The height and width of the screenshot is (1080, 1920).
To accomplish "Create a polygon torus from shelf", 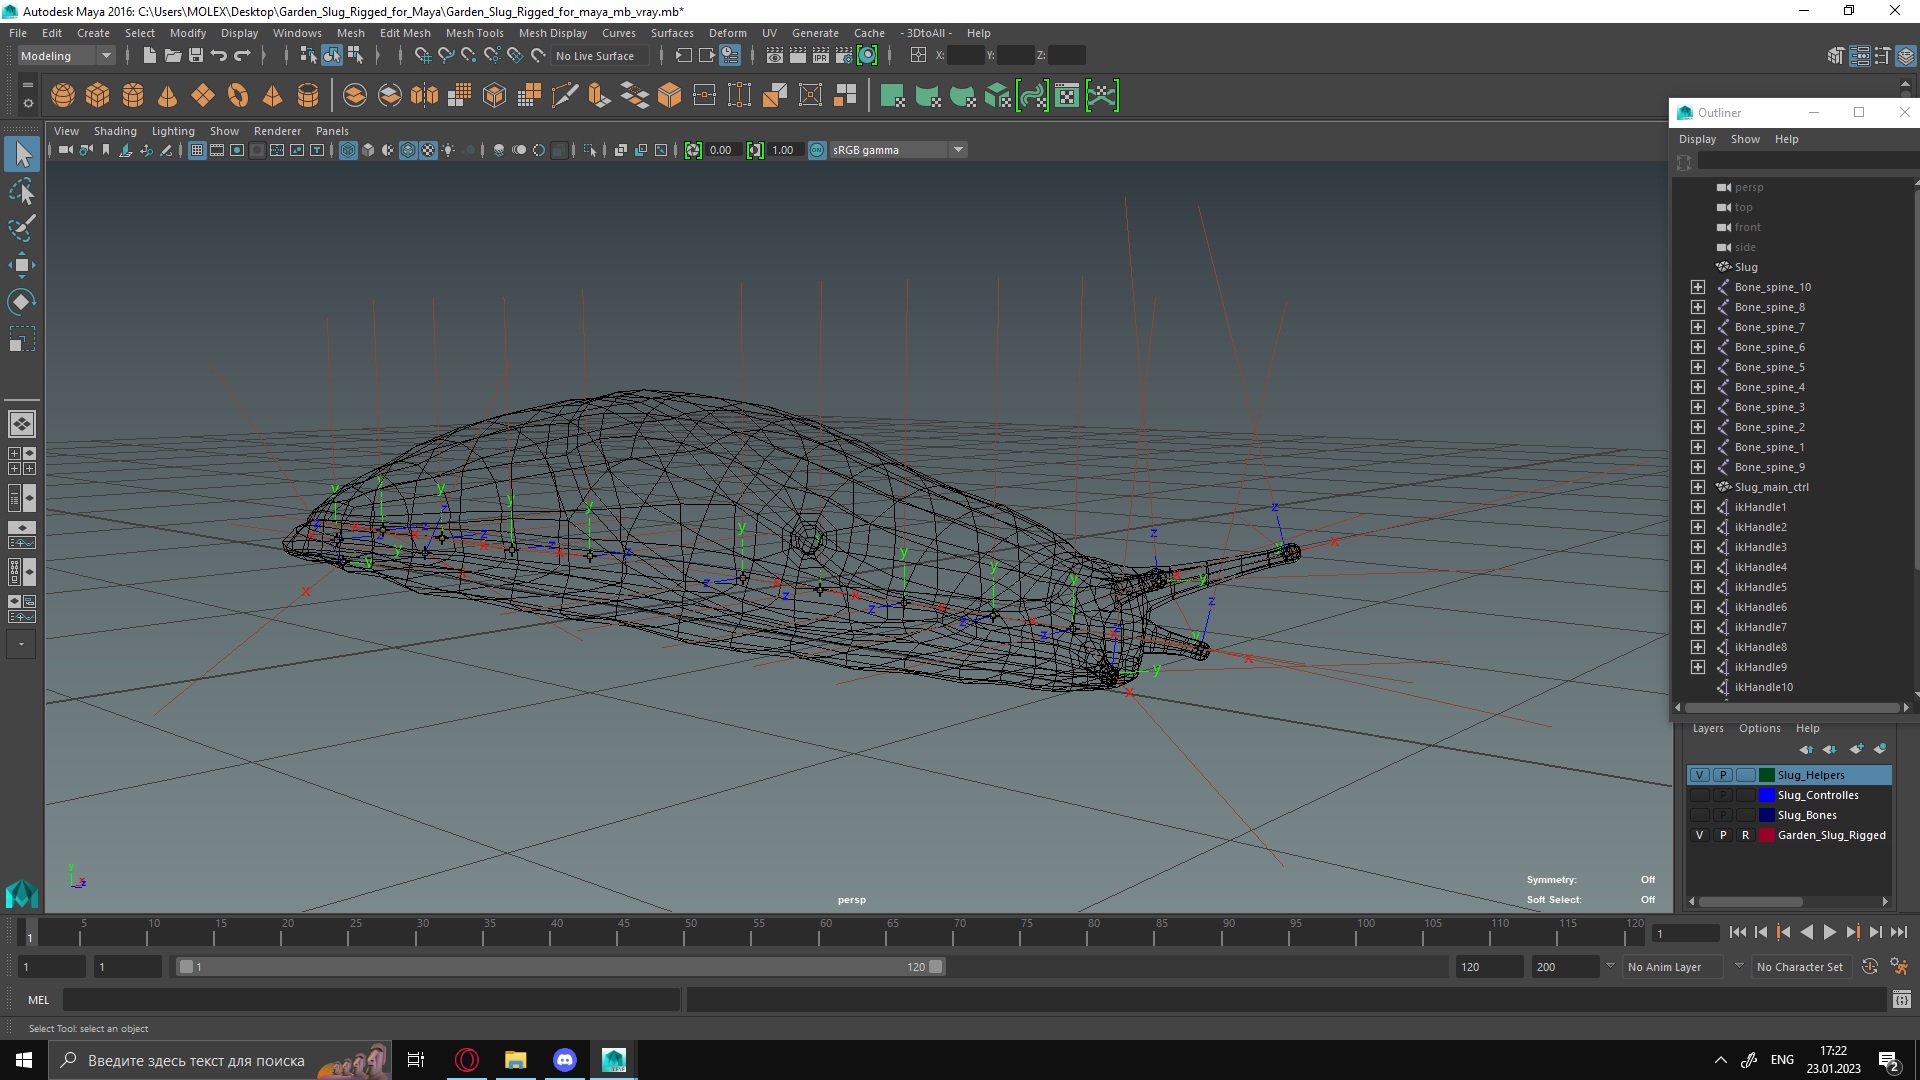I will (238, 96).
